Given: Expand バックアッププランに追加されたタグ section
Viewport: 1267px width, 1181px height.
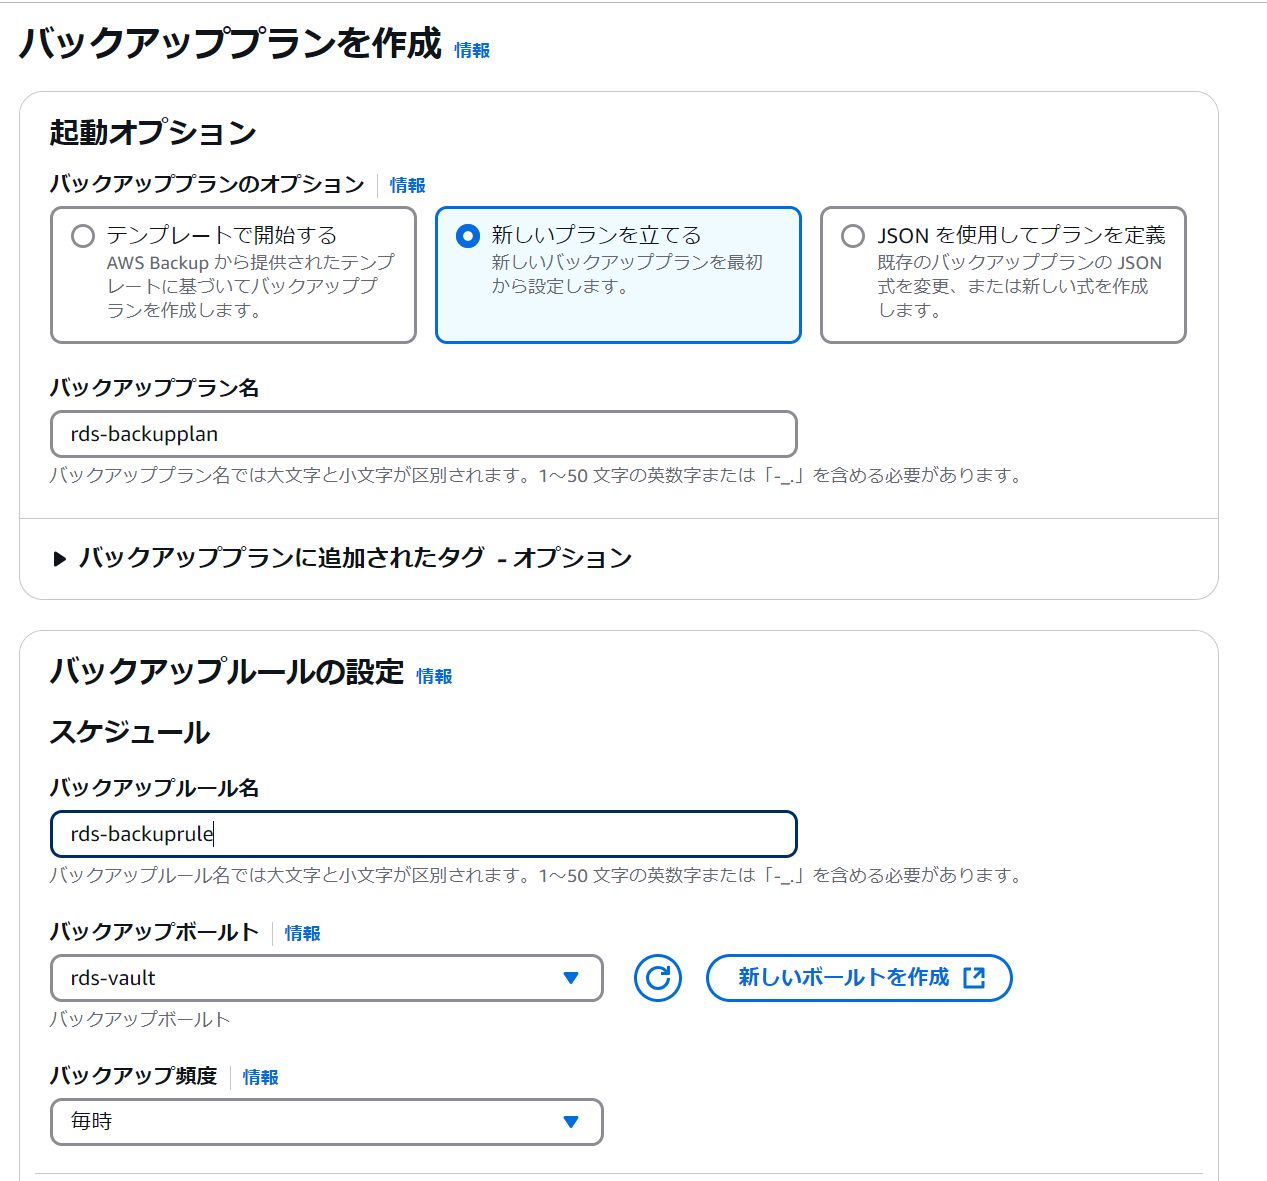Looking at the screenshot, I should (343, 558).
